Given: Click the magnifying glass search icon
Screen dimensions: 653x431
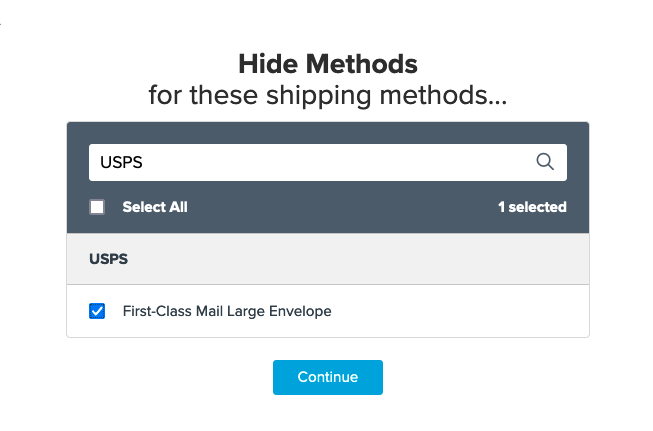Looking at the screenshot, I should click(545, 162).
